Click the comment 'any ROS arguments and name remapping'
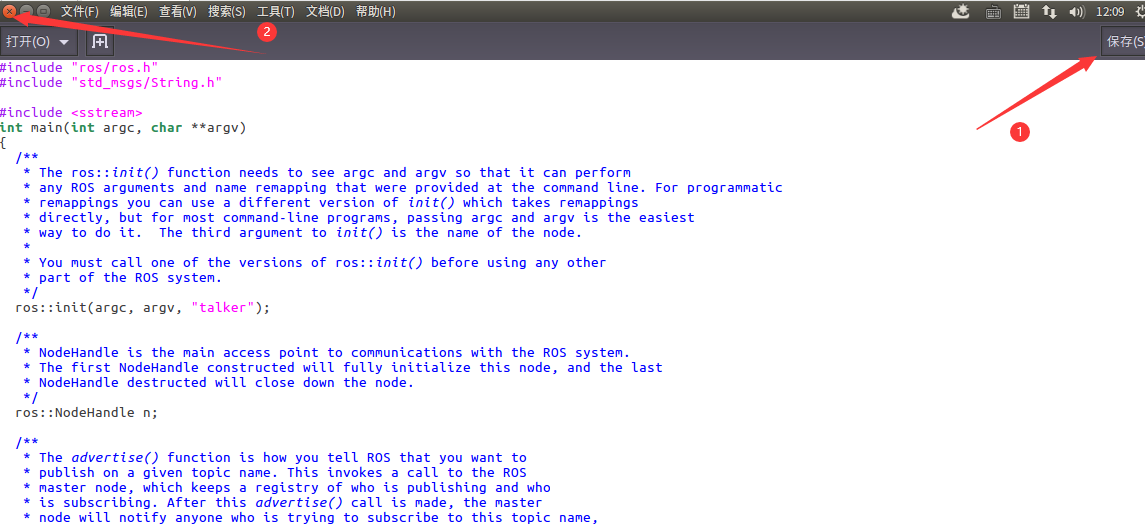 pyautogui.click(x=402, y=188)
